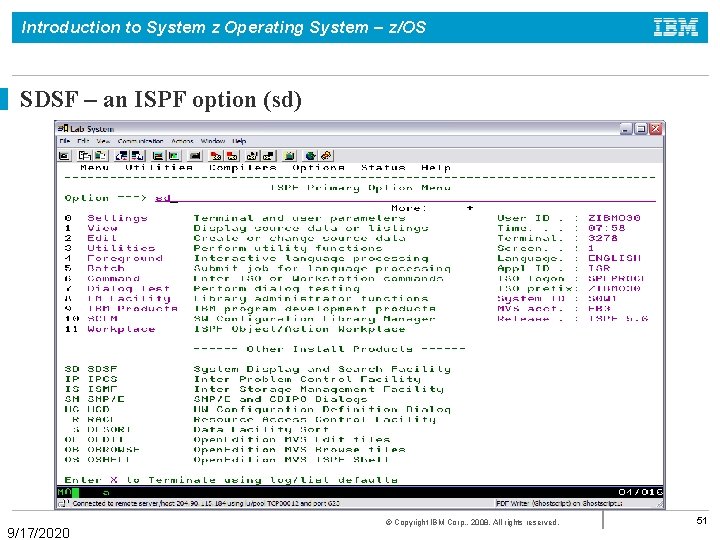Open the Edit menu
Image resolution: width=720 pixels, height=540 pixels.
point(83,141)
